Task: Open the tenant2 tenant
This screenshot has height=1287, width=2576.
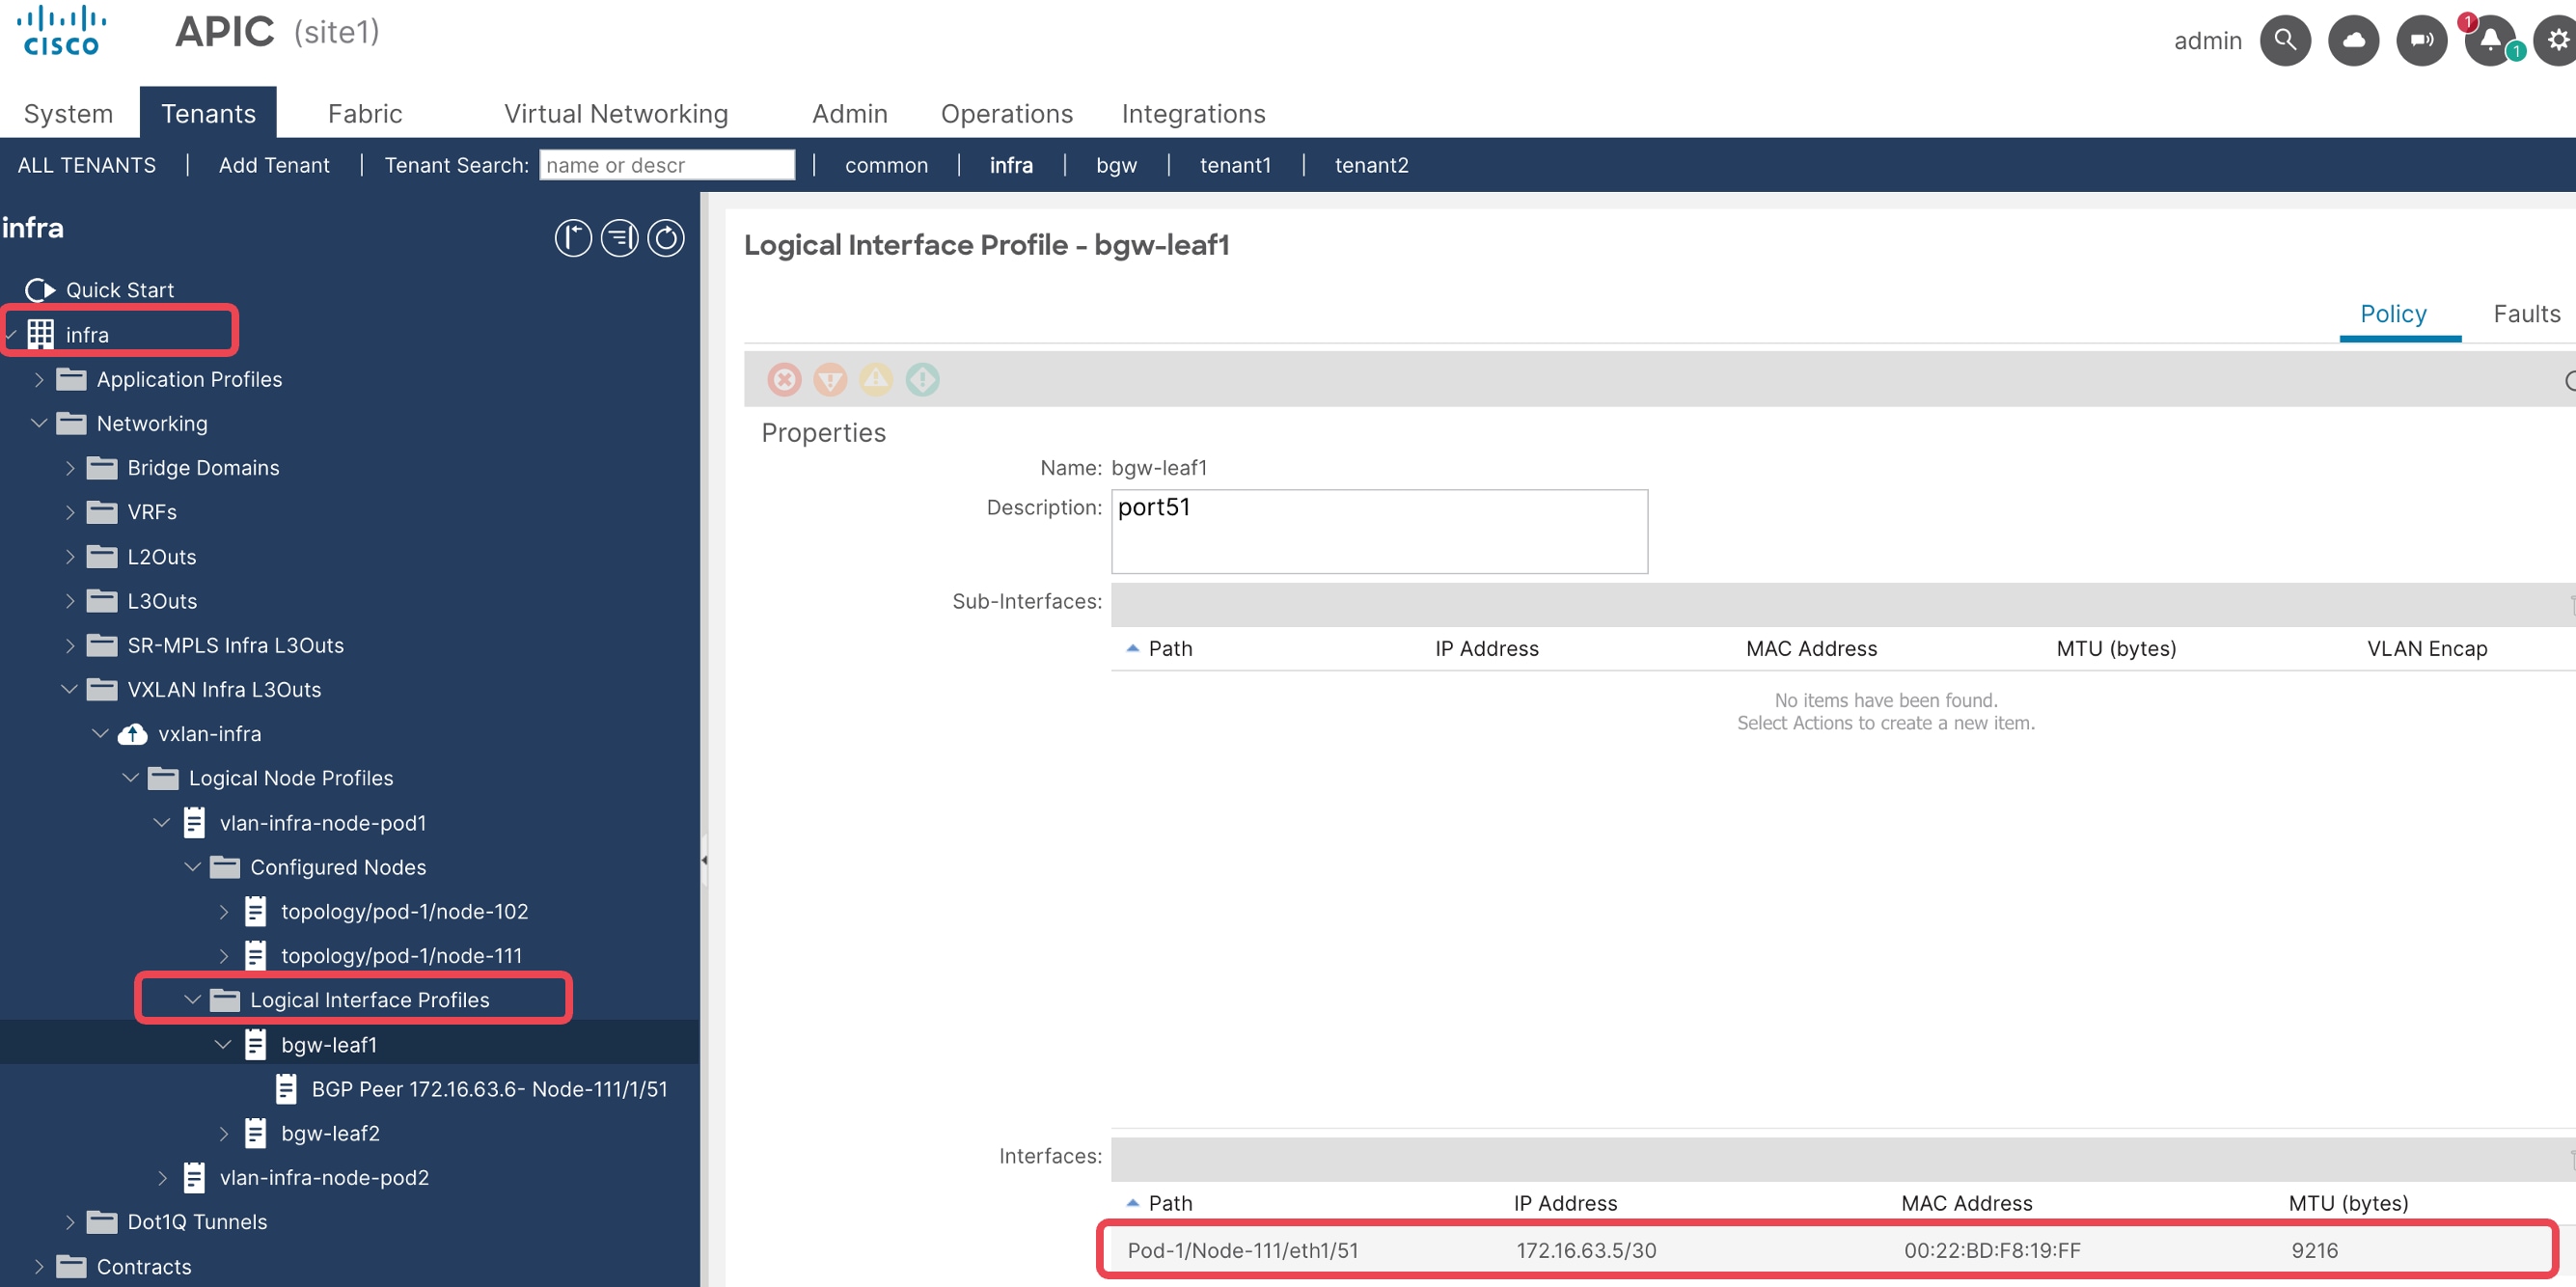Action: click(x=1371, y=165)
